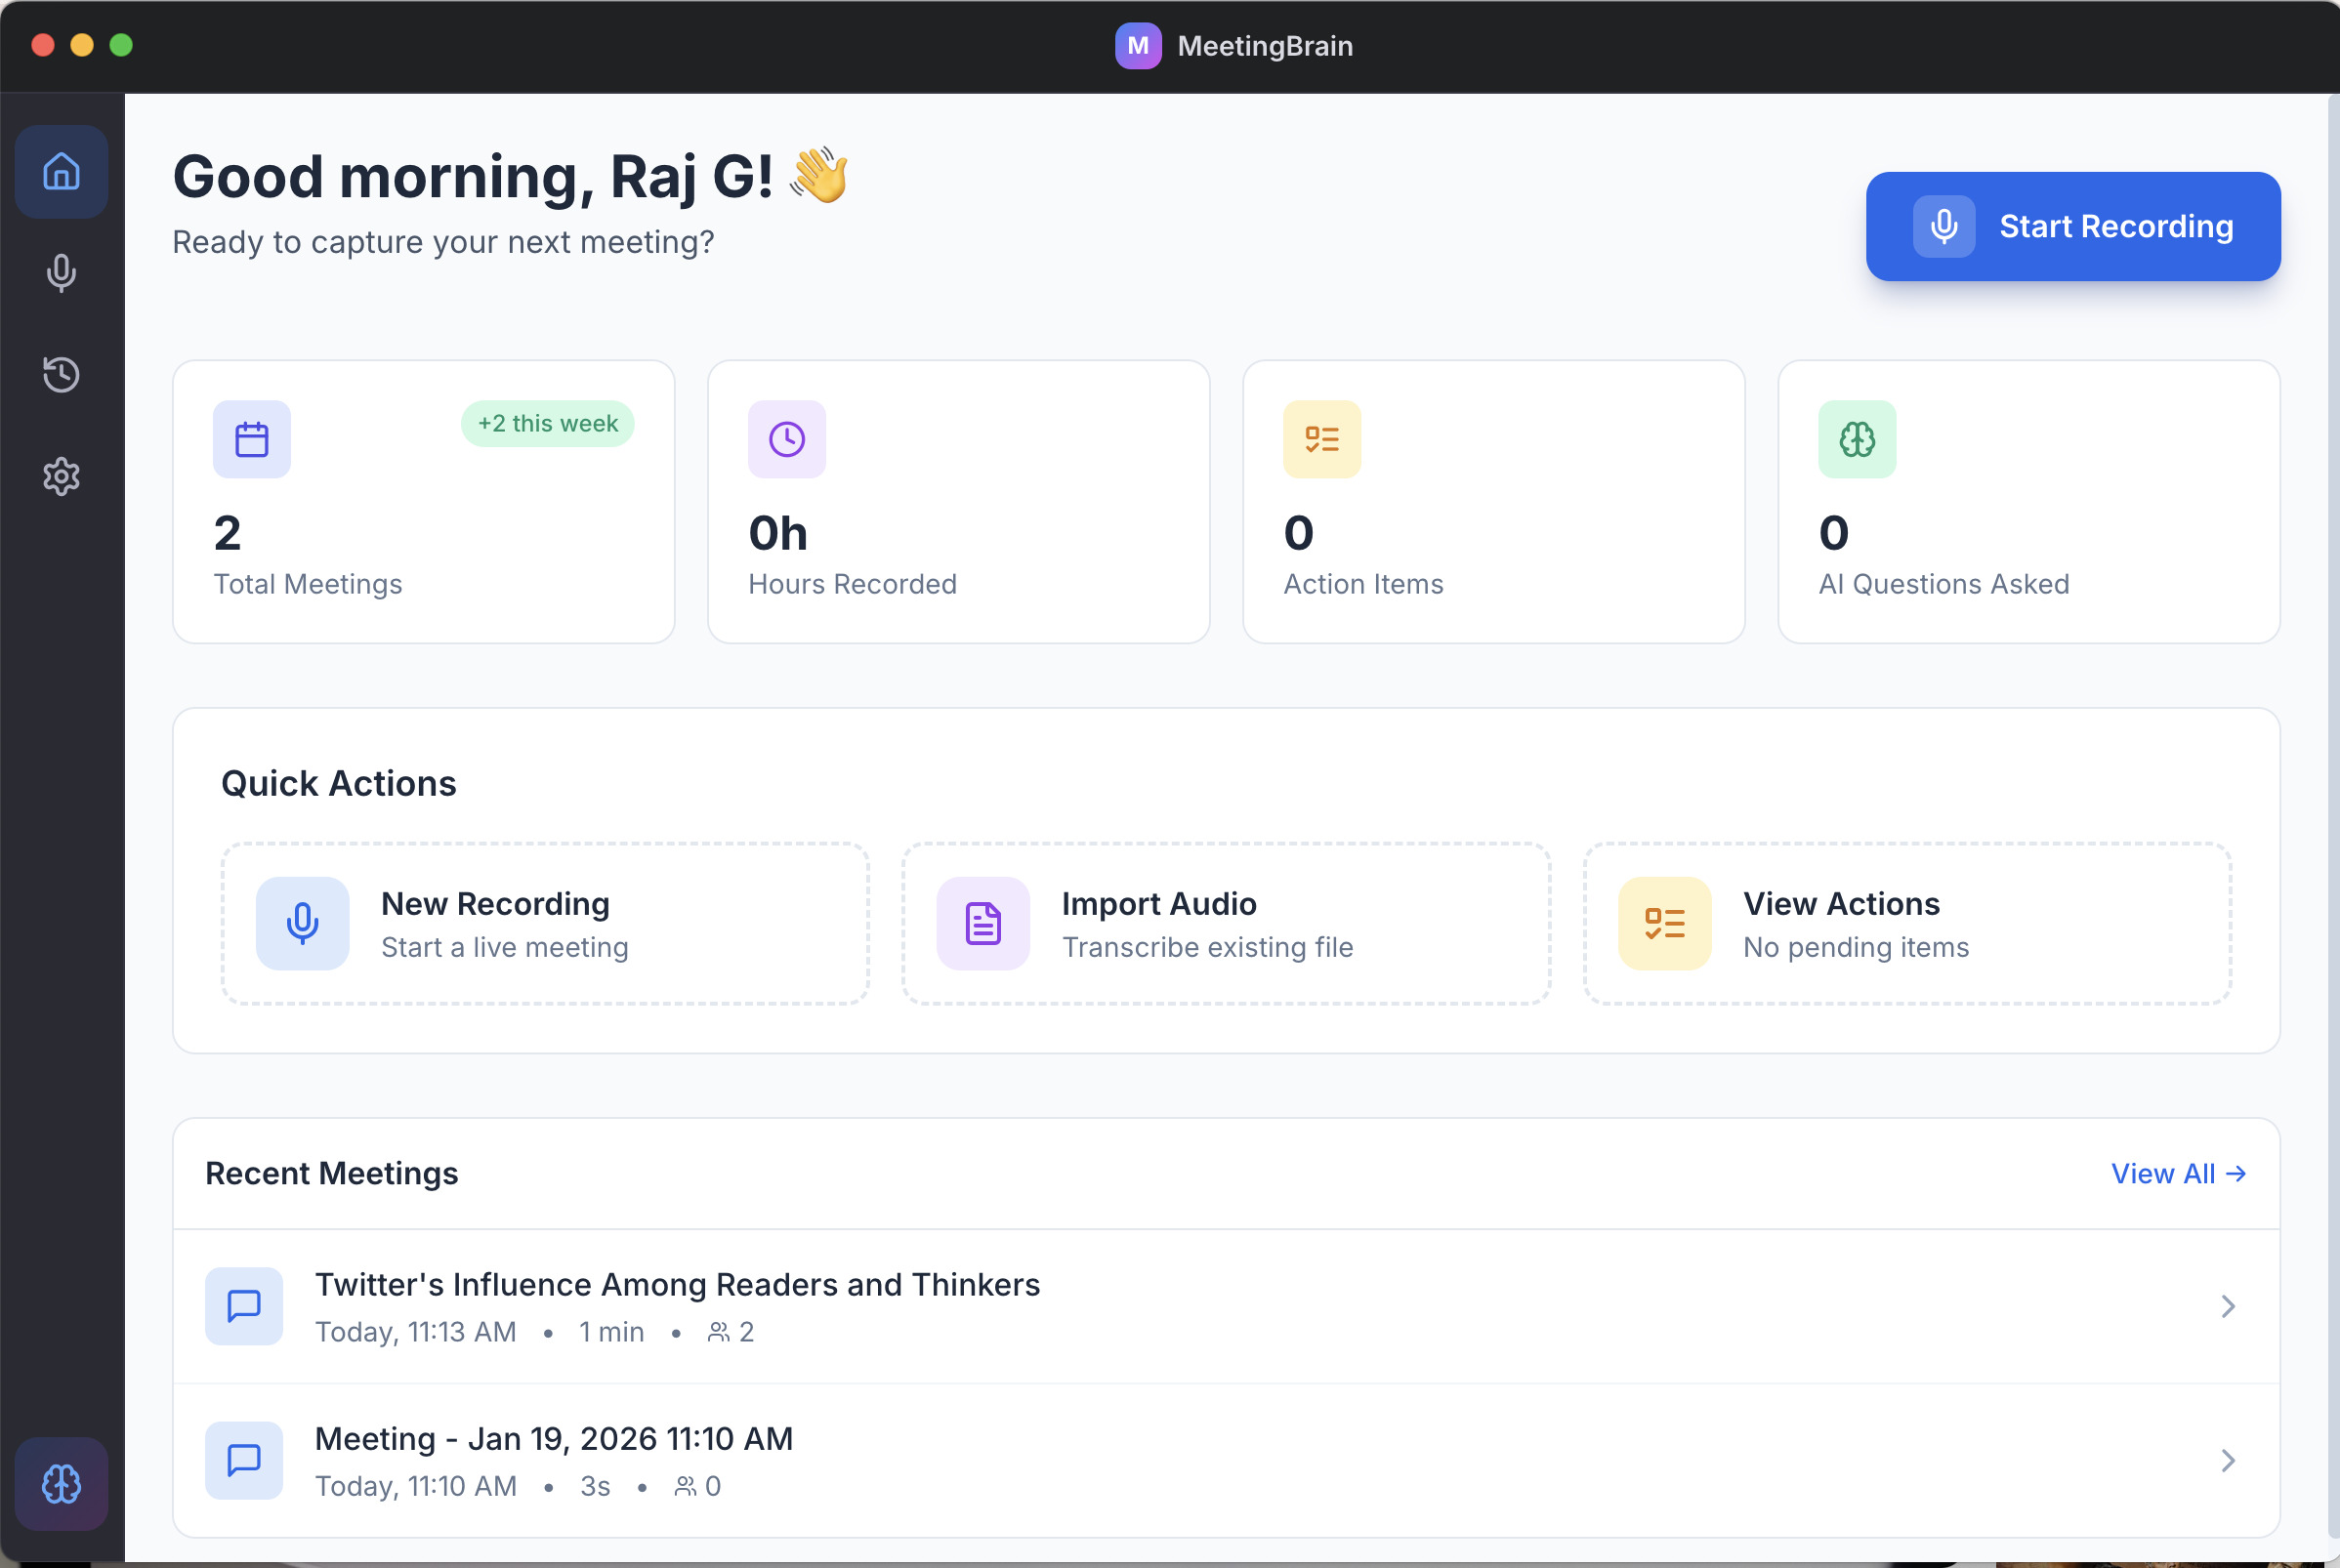Image resolution: width=2340 pixels, height=1568 pixels.
Task: Click the MeetingBrain logo in title bar
Action: tap(1137, 46)
